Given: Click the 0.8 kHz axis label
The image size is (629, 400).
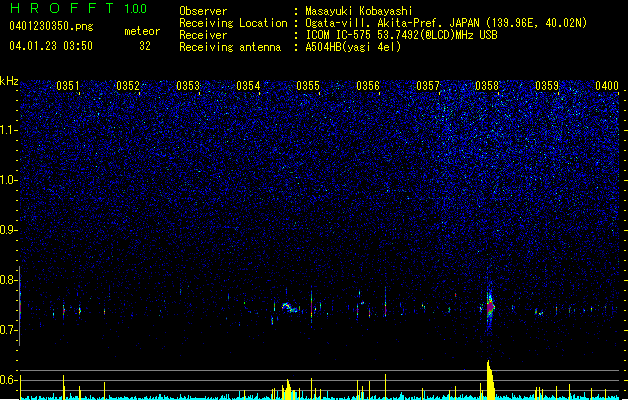Looking at the screenshot, I should (x=9, y=280).
